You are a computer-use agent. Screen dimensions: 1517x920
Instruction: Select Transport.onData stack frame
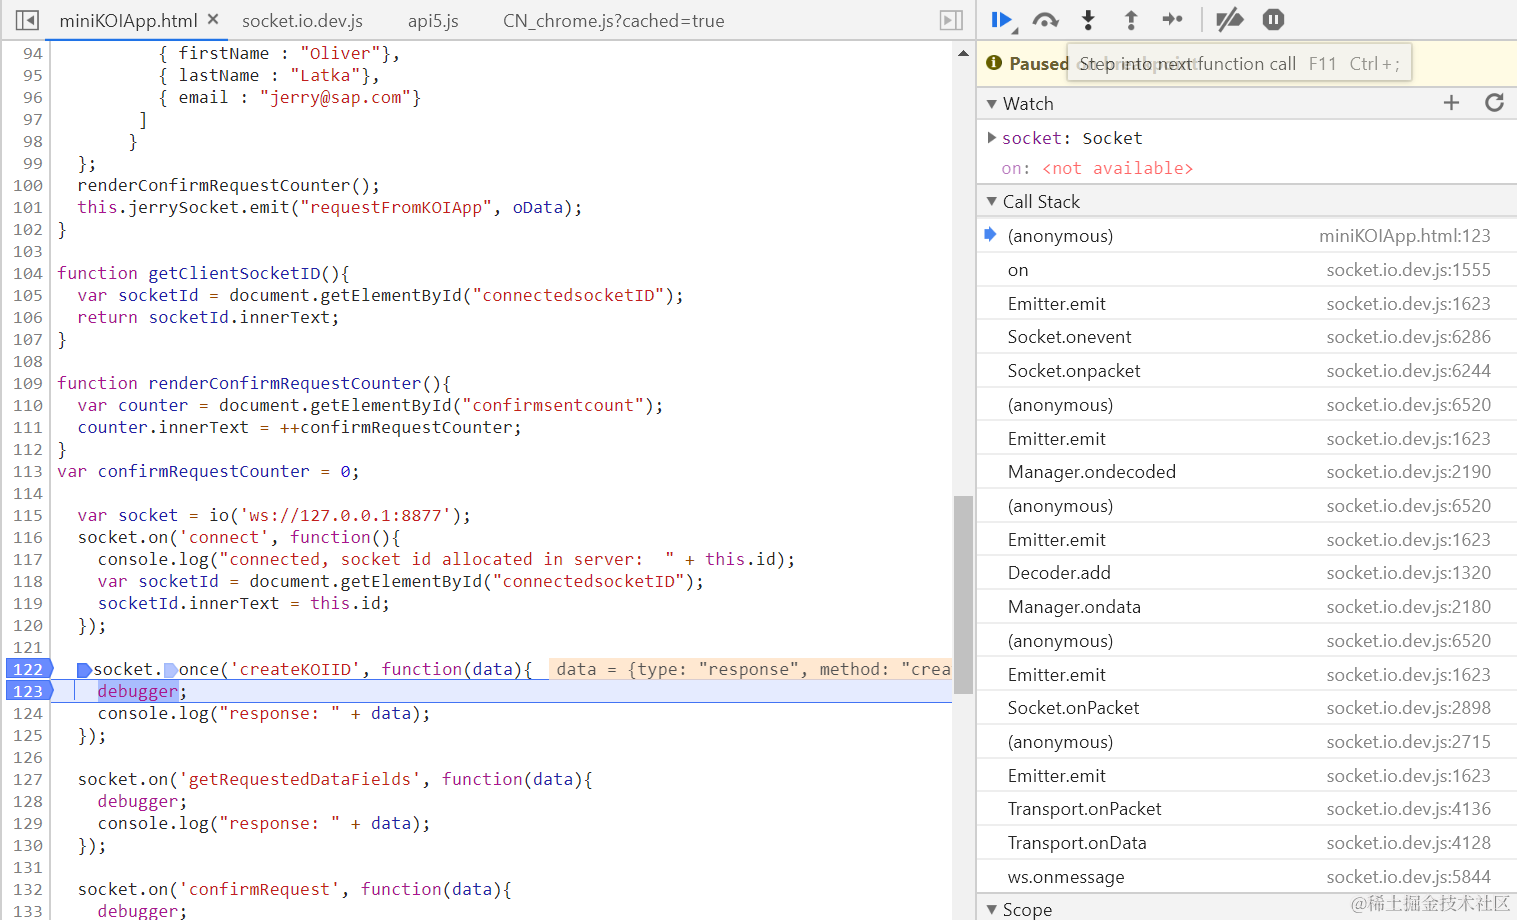[x=1247, y=843]
